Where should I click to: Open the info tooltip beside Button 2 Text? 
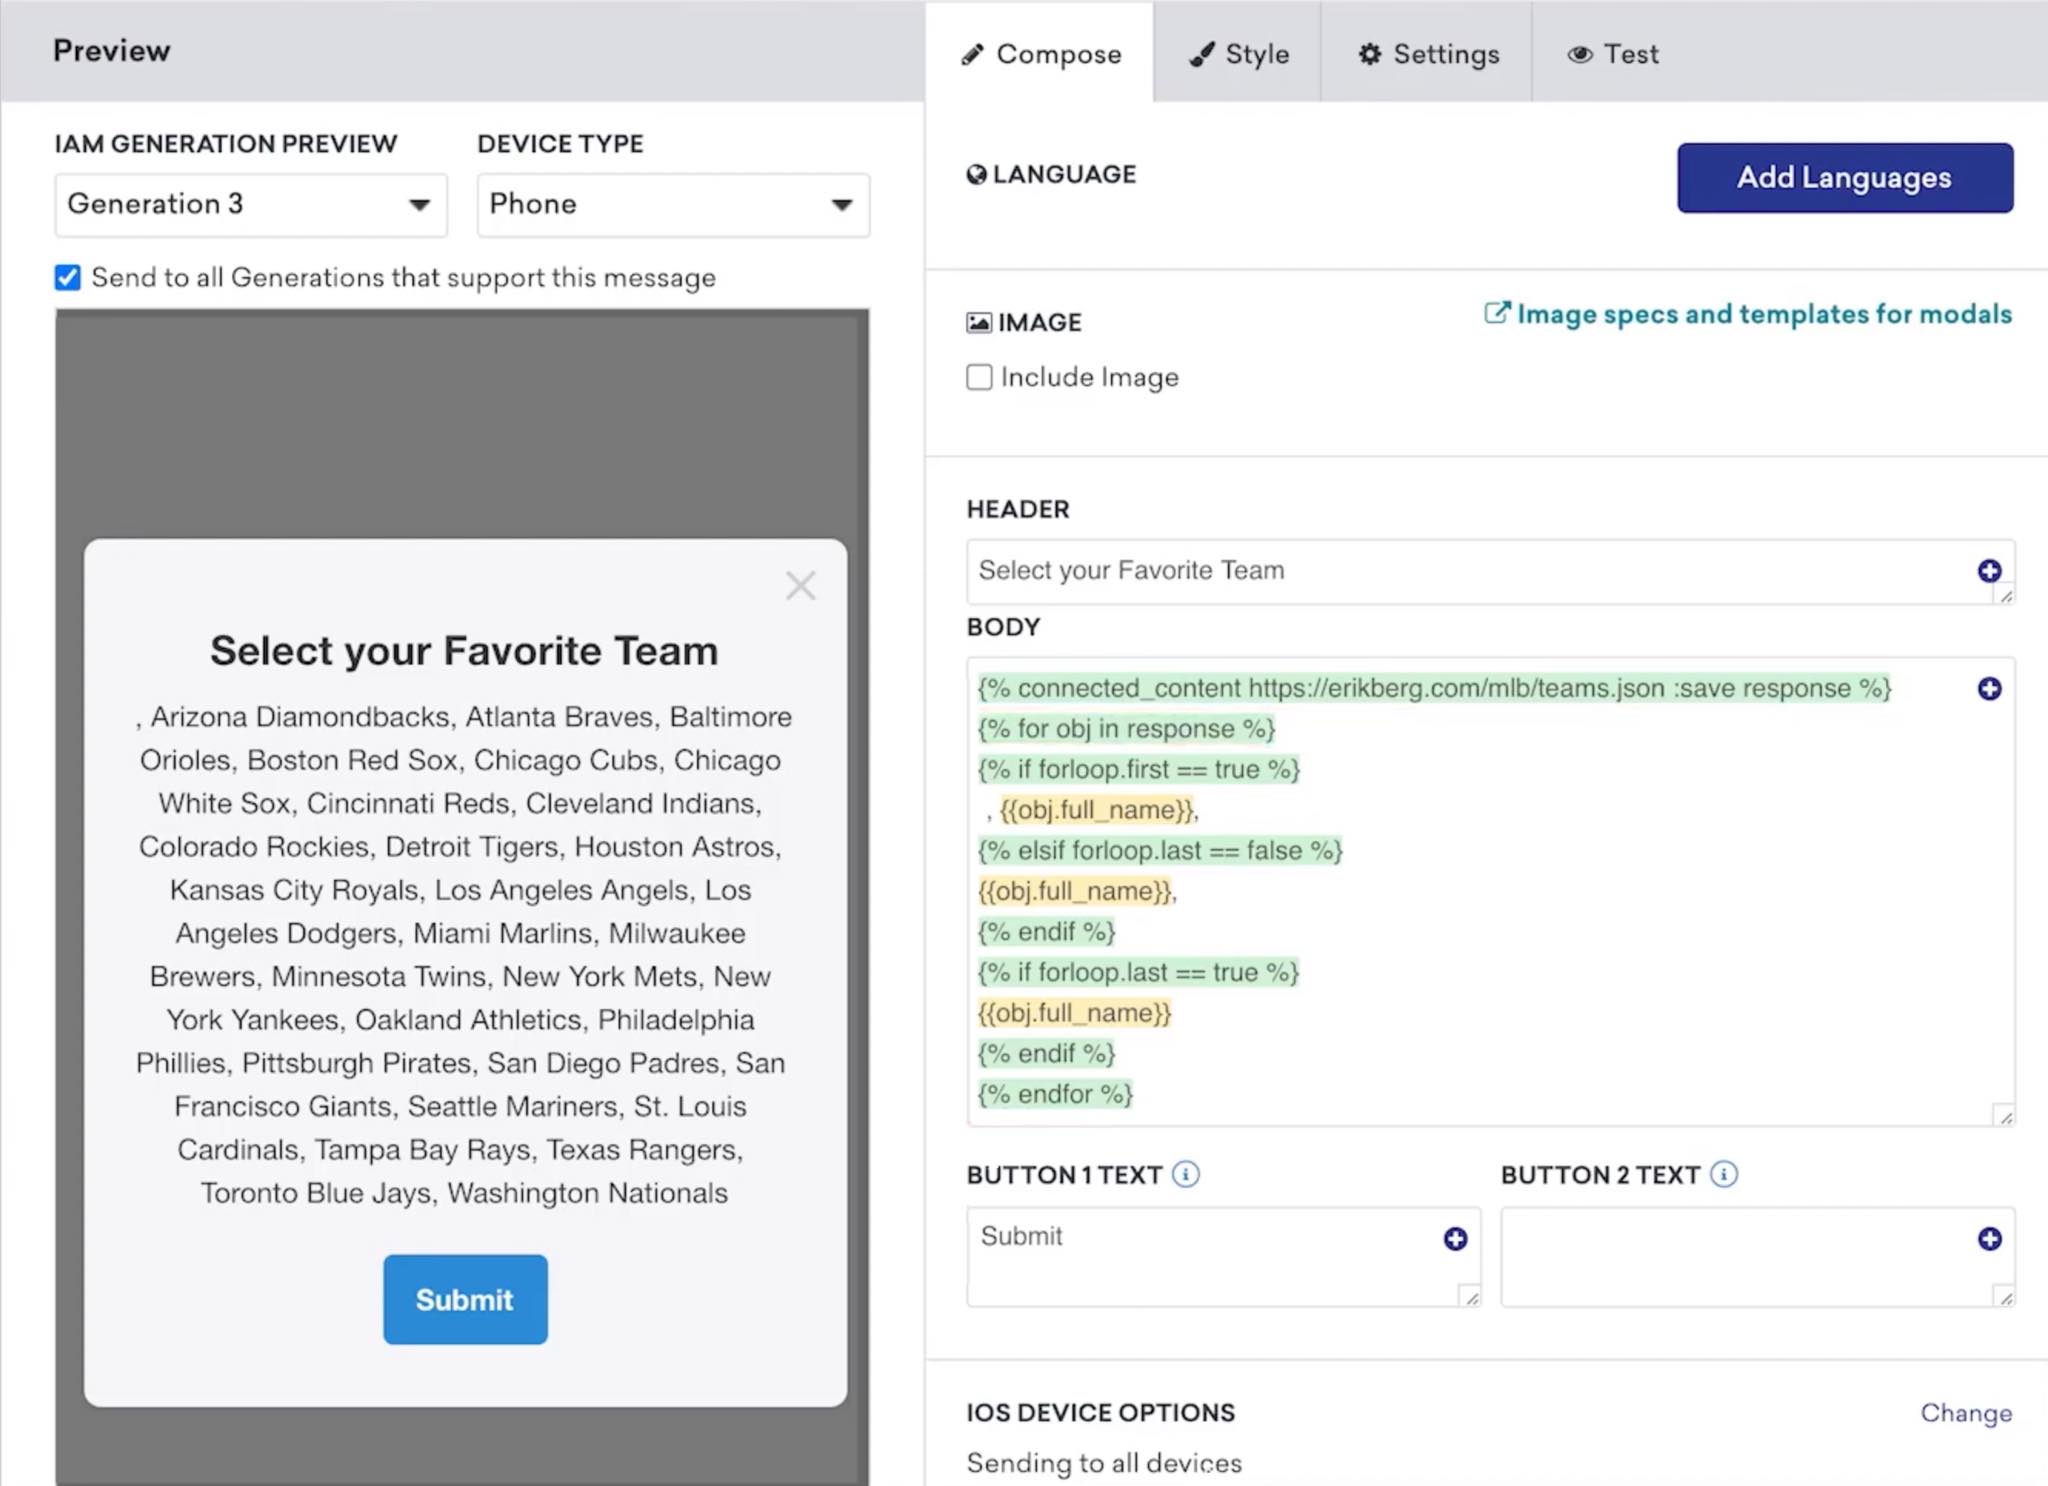tap(1724, 1175)
